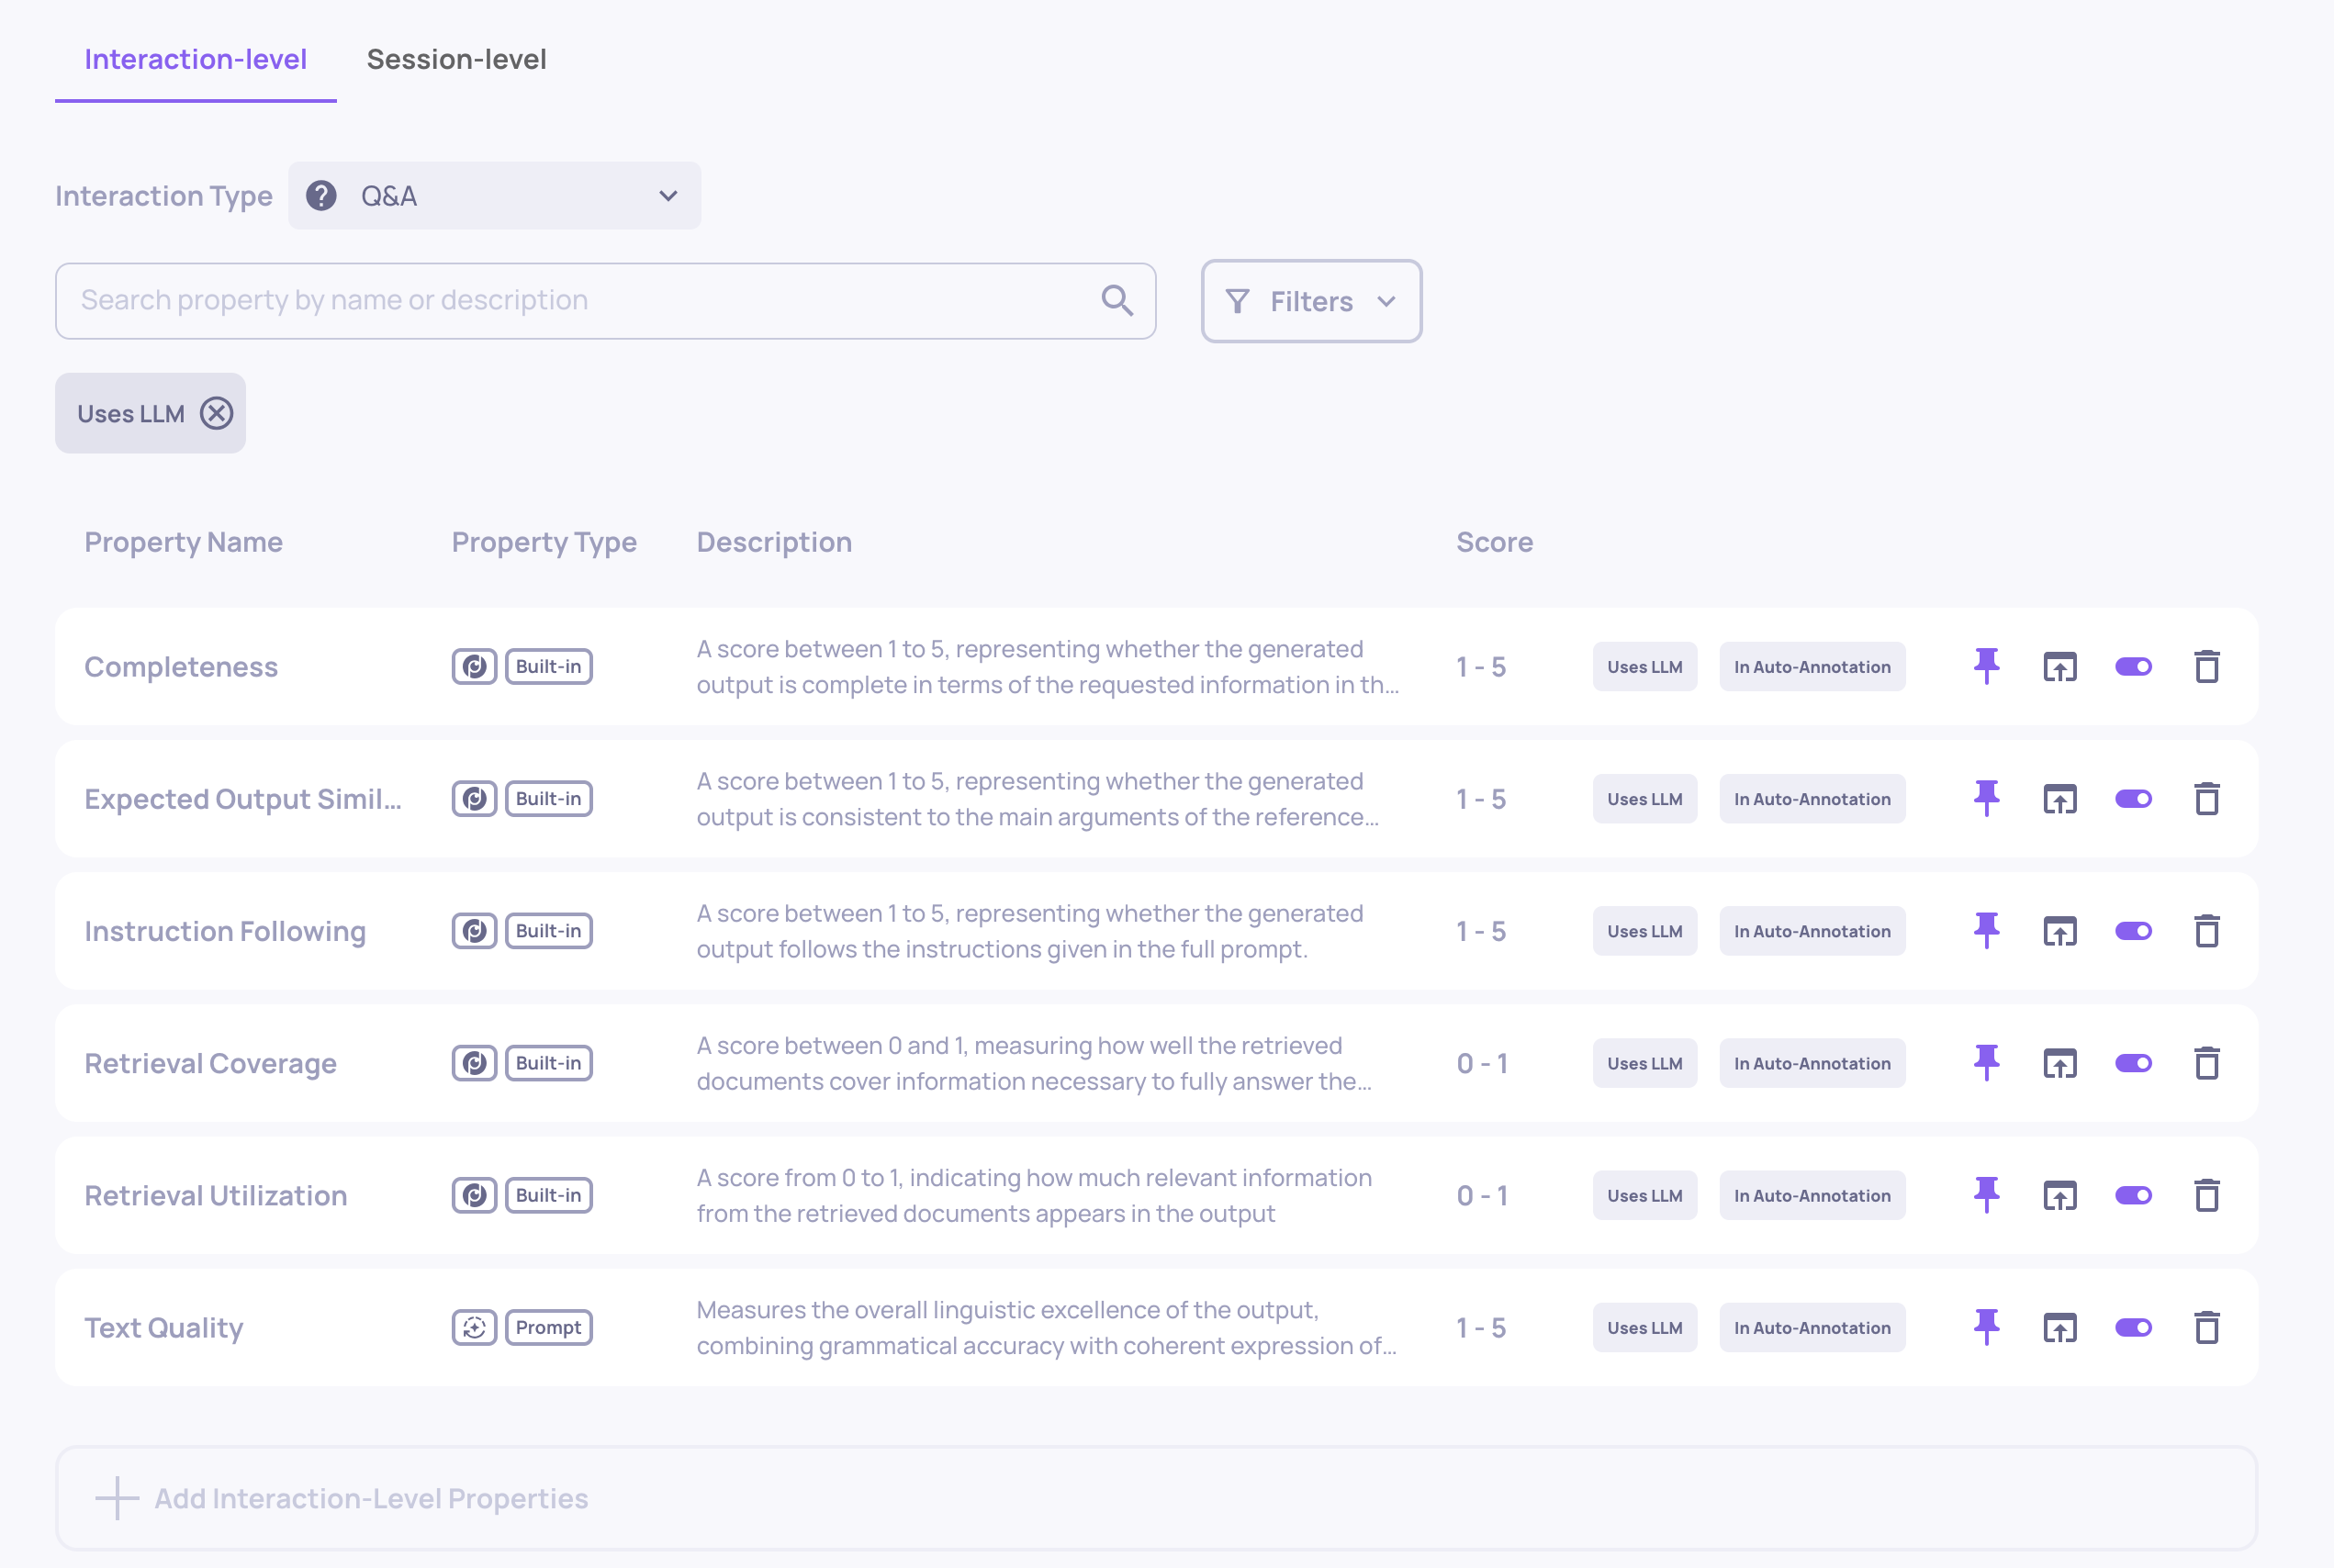This screenshot has width=2334, height=1568.
Task: Switch off the Text Quality toggle
Action: pos(2133,1327)
